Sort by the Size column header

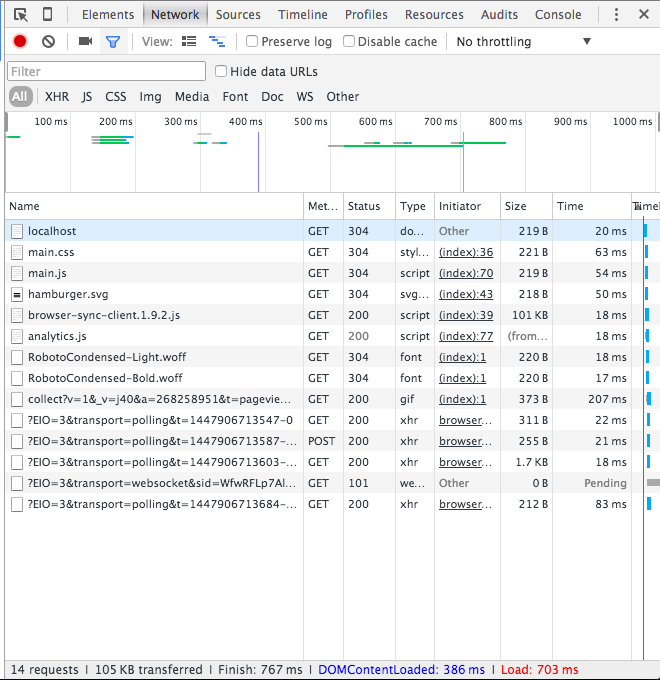pos(526,206)
